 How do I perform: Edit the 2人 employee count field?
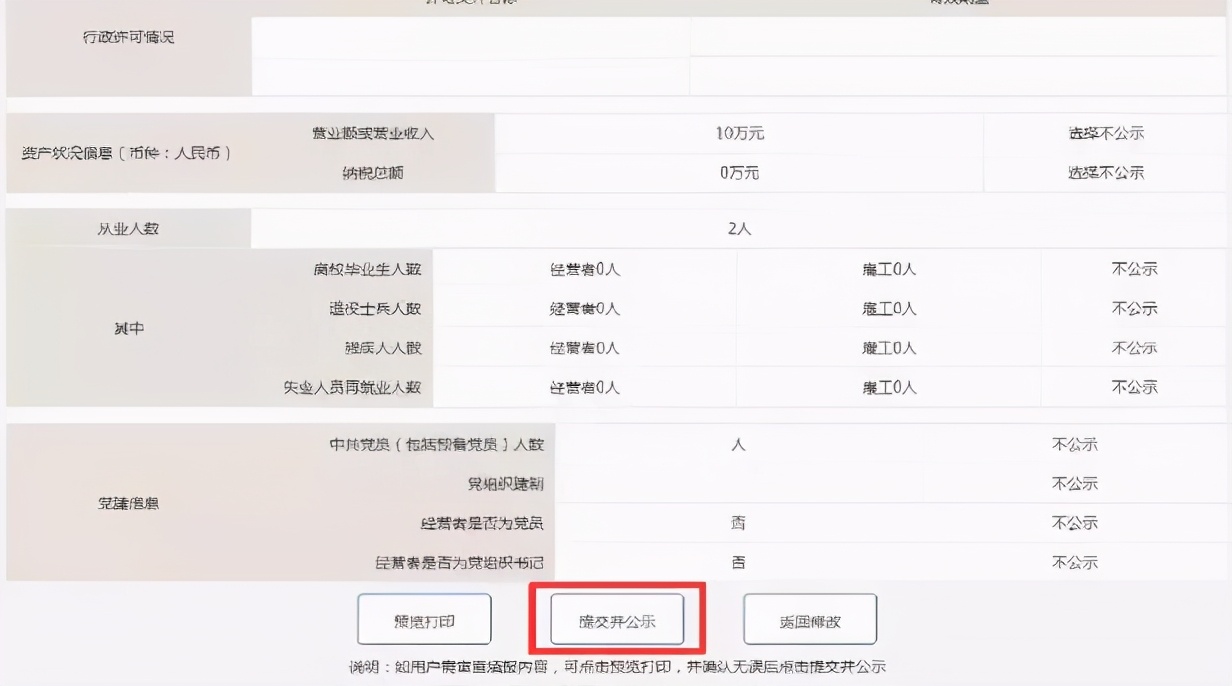[x=739, y=228]
